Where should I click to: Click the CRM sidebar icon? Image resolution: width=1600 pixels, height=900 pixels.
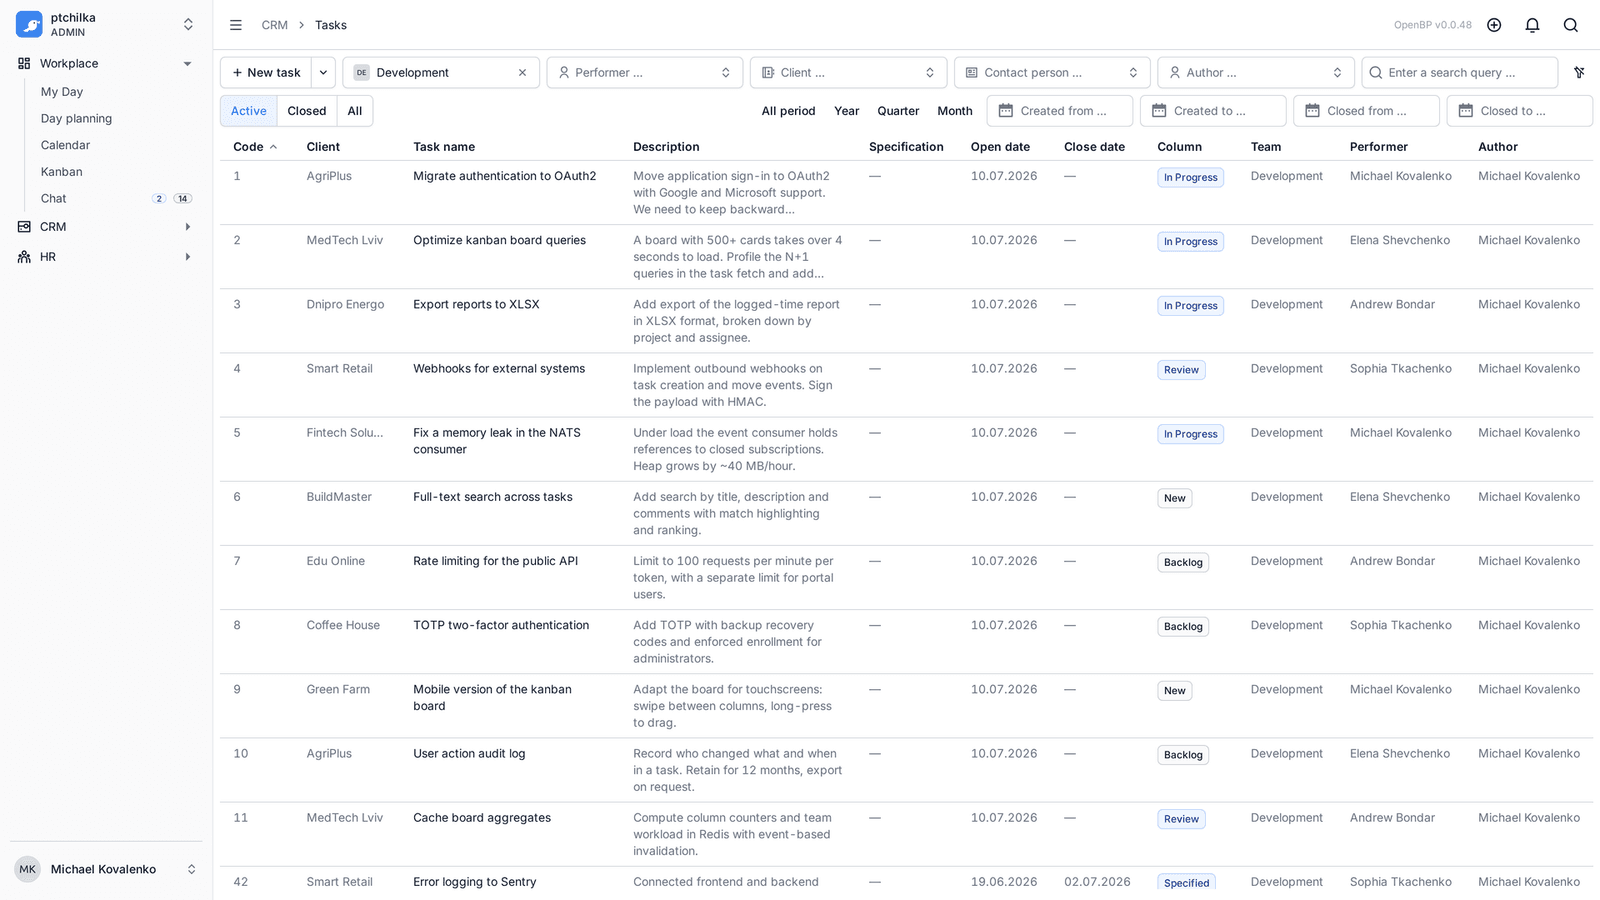[x=24, y=227]
